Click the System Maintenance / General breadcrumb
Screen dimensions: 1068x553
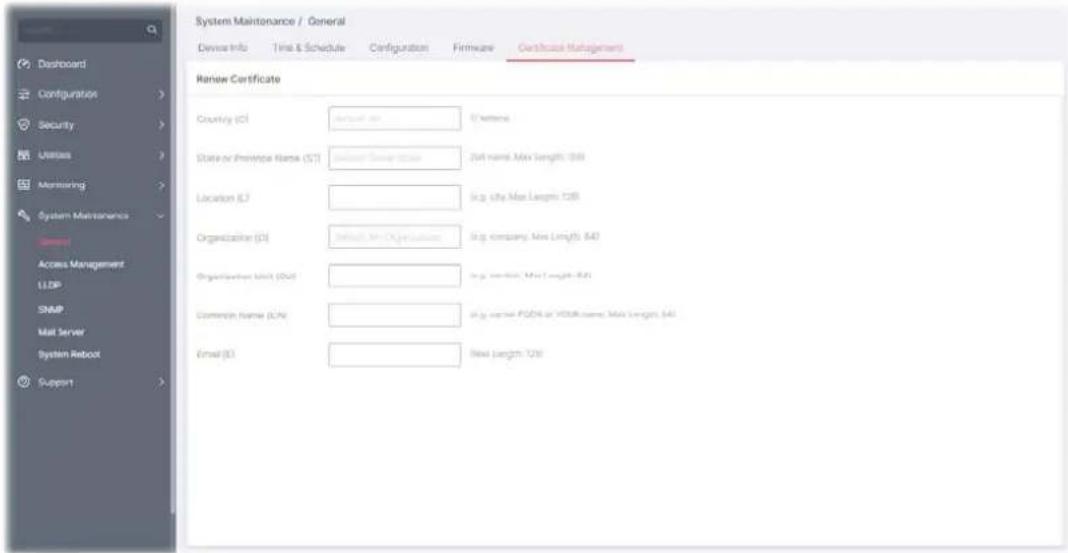pos(270,22)
